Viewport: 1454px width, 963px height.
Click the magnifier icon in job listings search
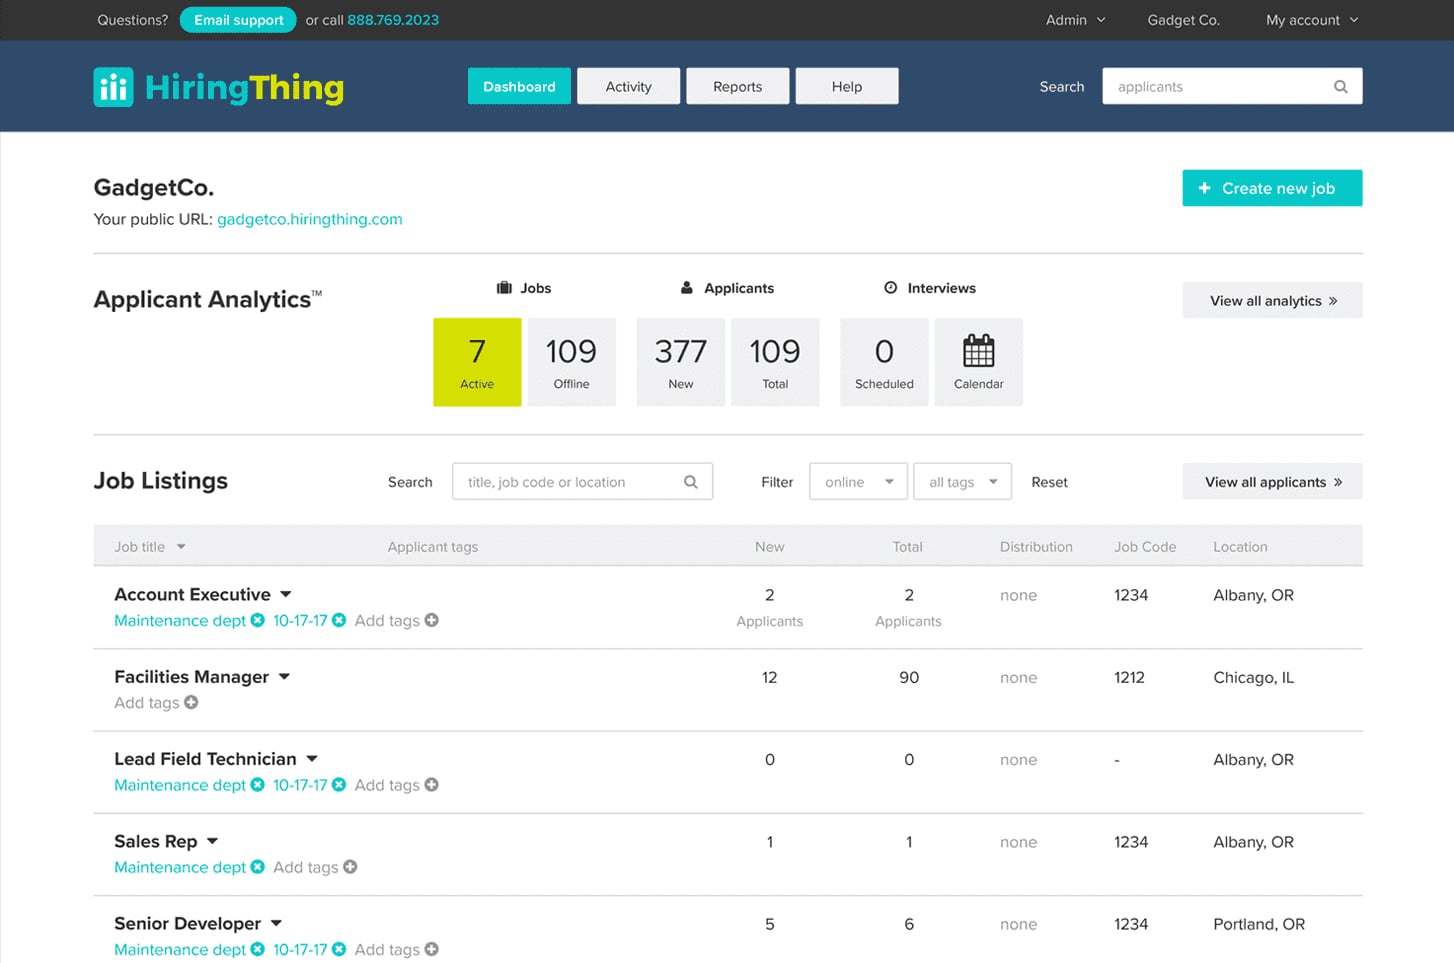coord(690,482)
